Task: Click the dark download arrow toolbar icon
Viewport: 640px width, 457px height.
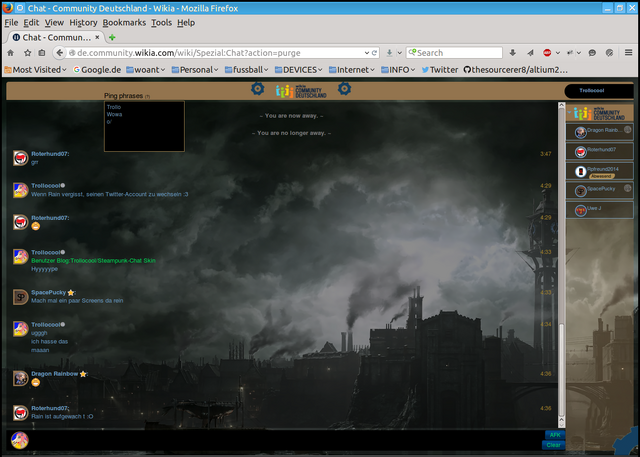Action: [513, 53]
